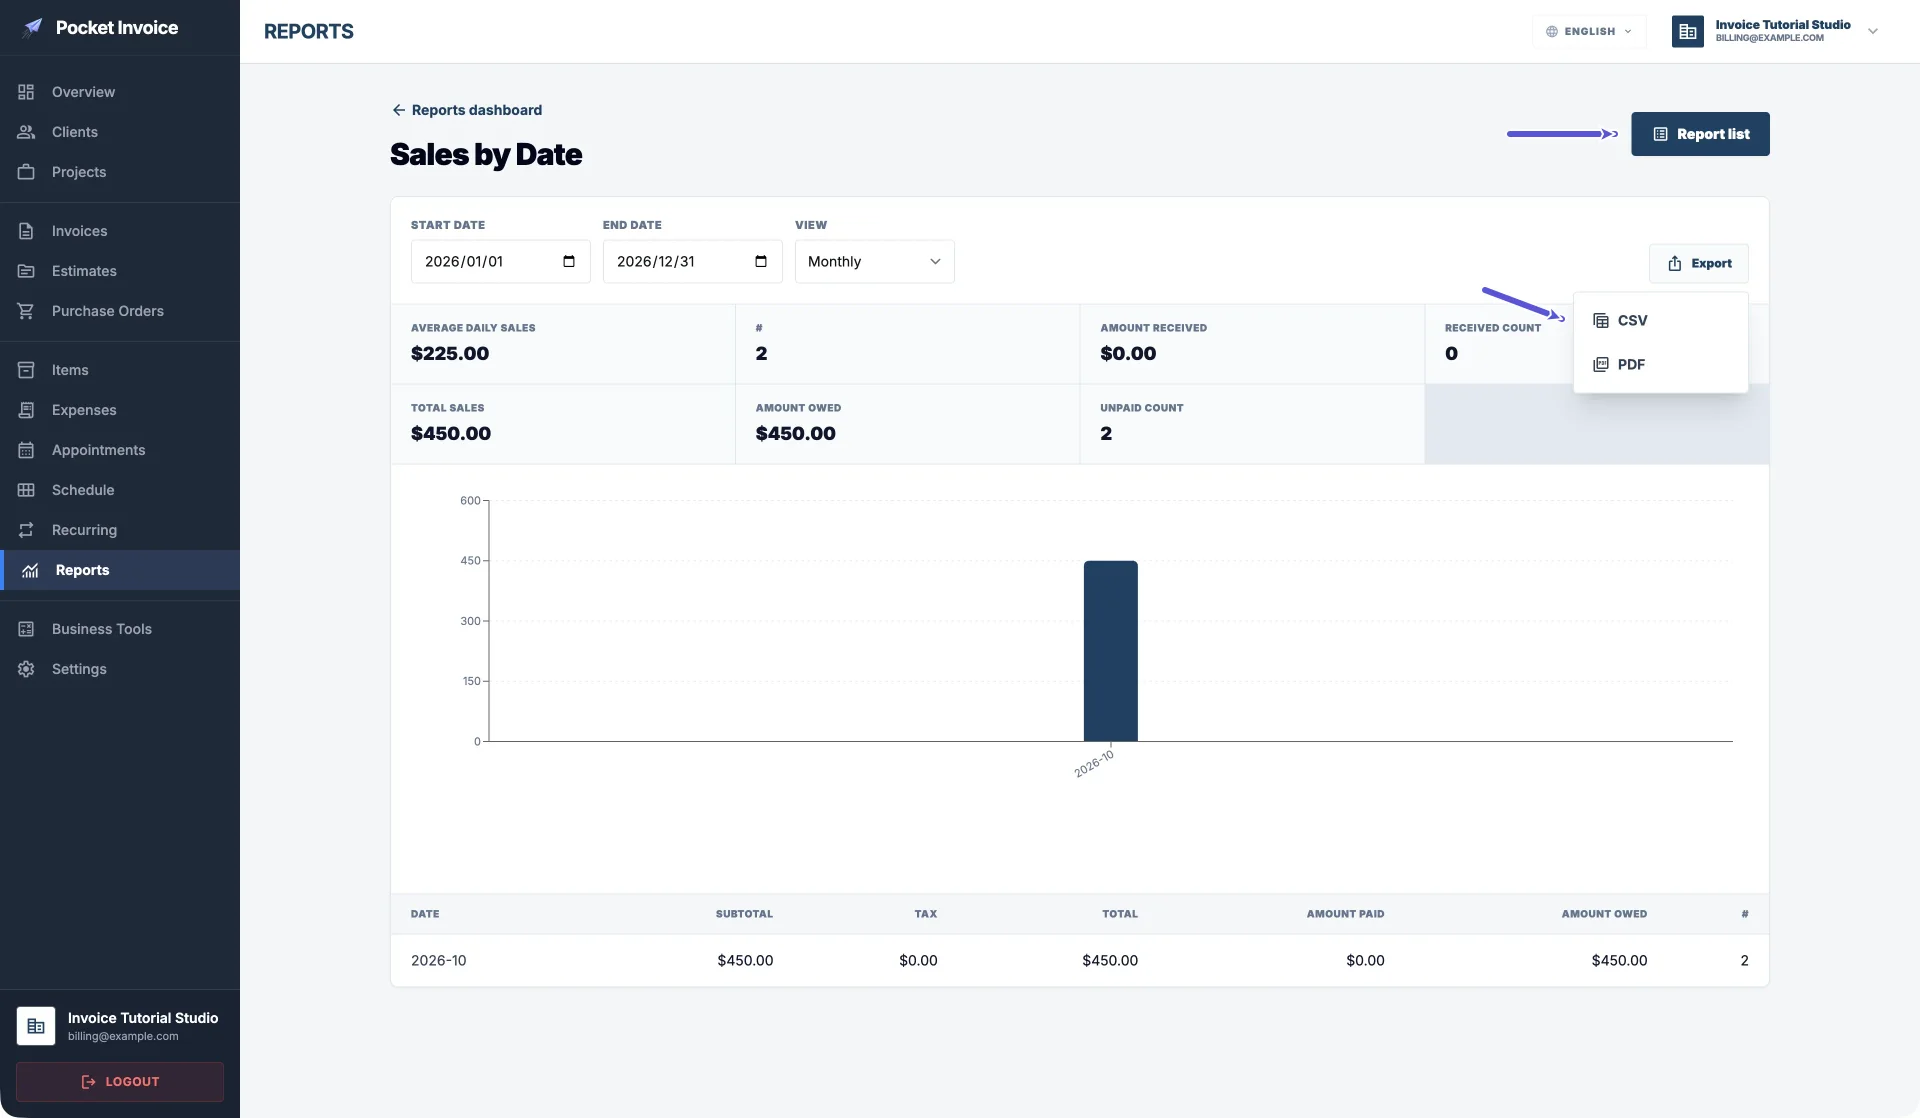Screen dimensions: 1920x1118
Task: Click the Schedule table icon
Action: pyautogui.click(x=26, y=490)
